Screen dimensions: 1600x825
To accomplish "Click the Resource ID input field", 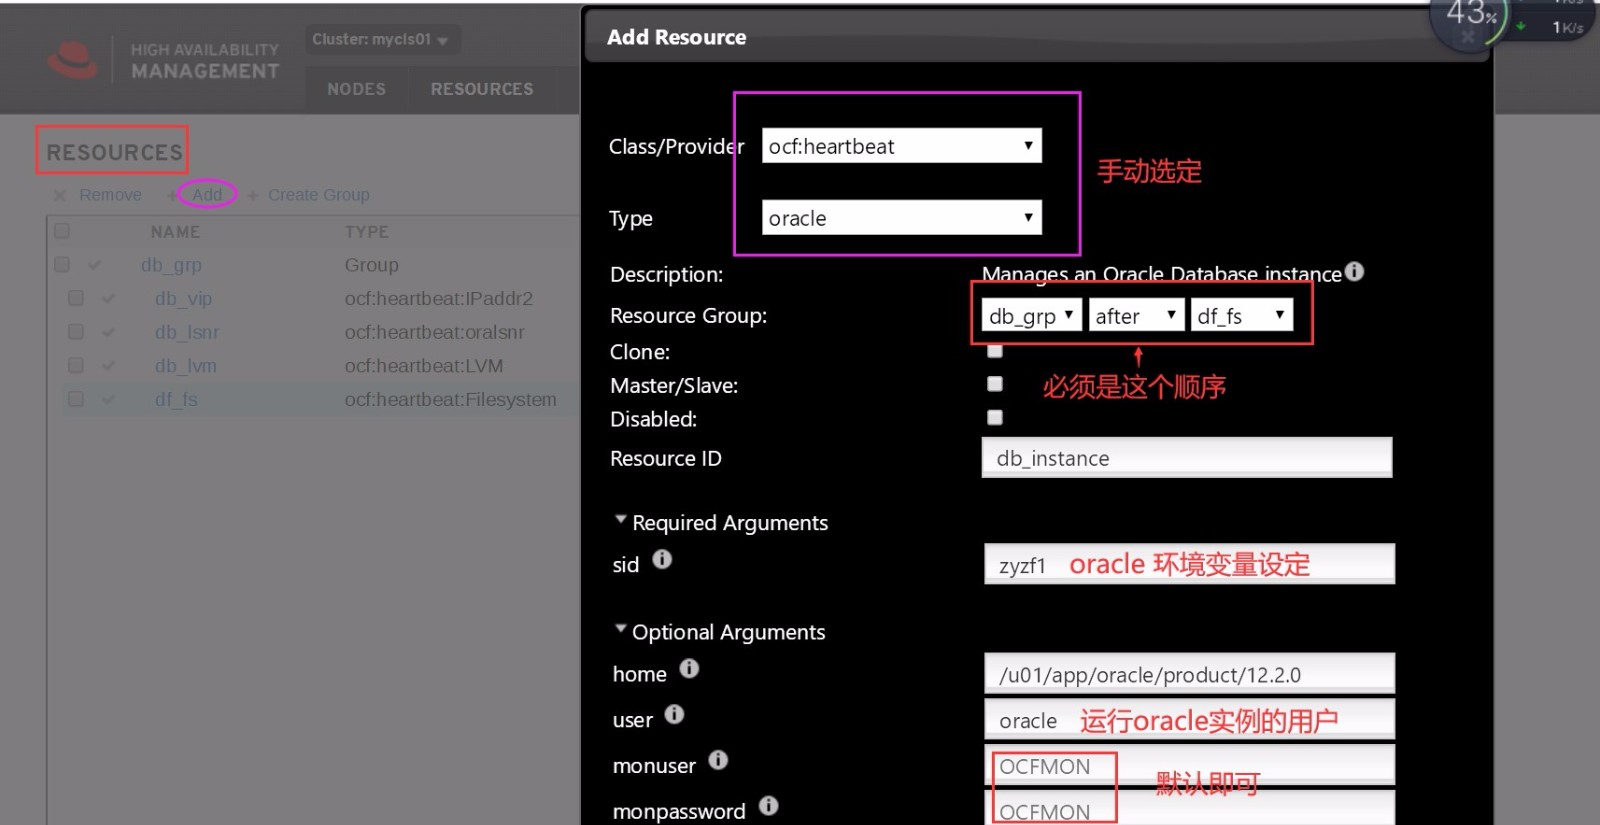I will [x=1186, y=458].
